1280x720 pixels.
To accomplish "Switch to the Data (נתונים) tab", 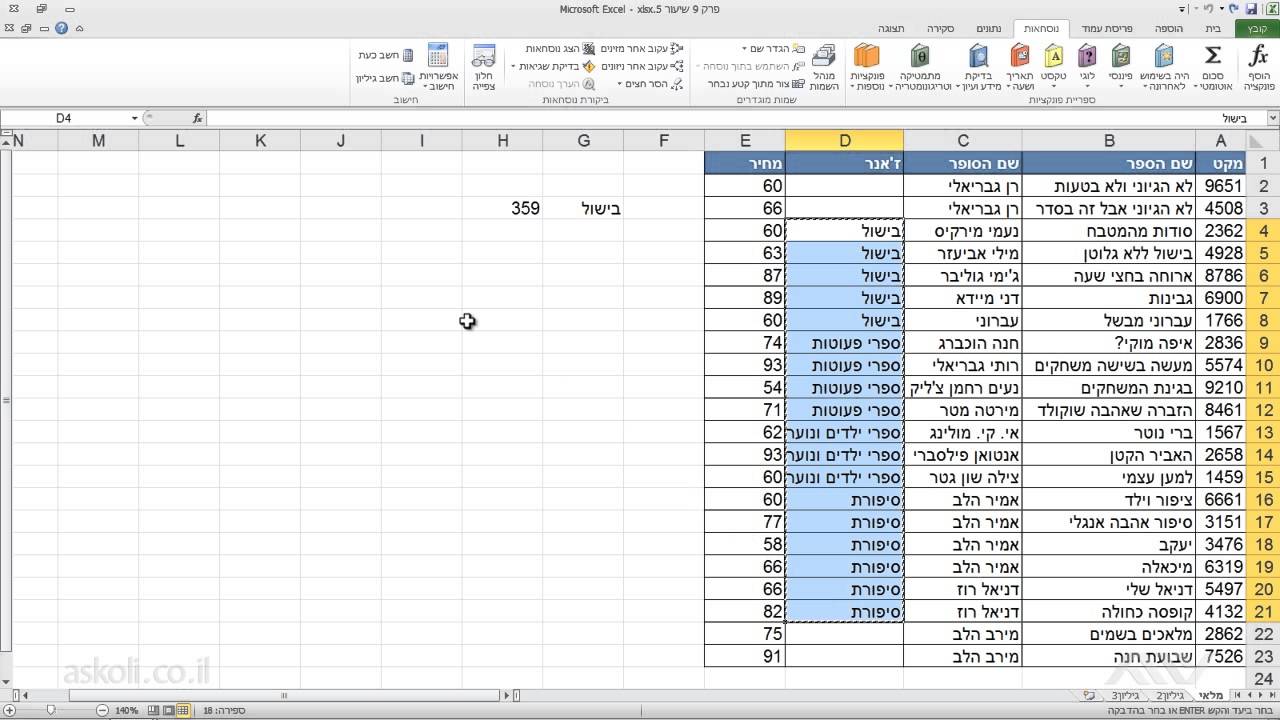I will coord(989,29).
